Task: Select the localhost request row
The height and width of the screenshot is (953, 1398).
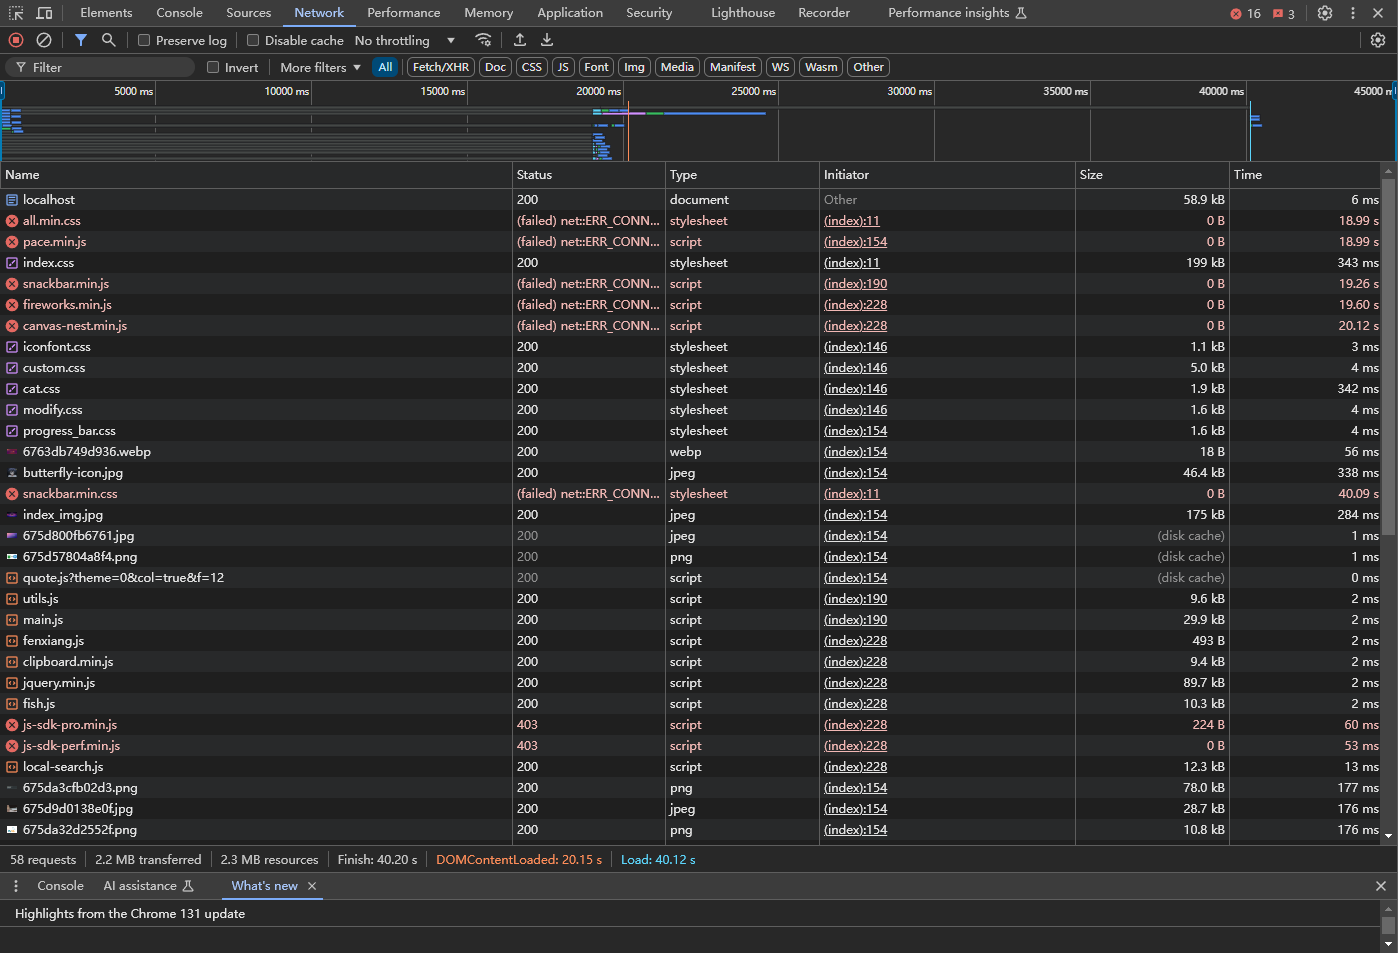Action: (690, 200)
